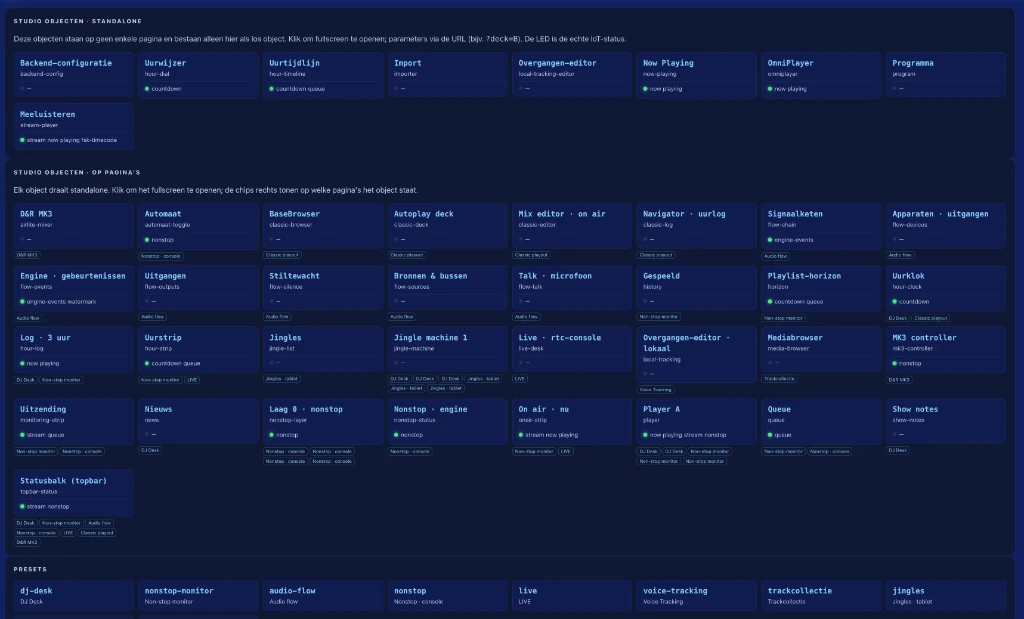
Task: Open the Stiltewacht flow-silence card
Action: pos(323,288)
